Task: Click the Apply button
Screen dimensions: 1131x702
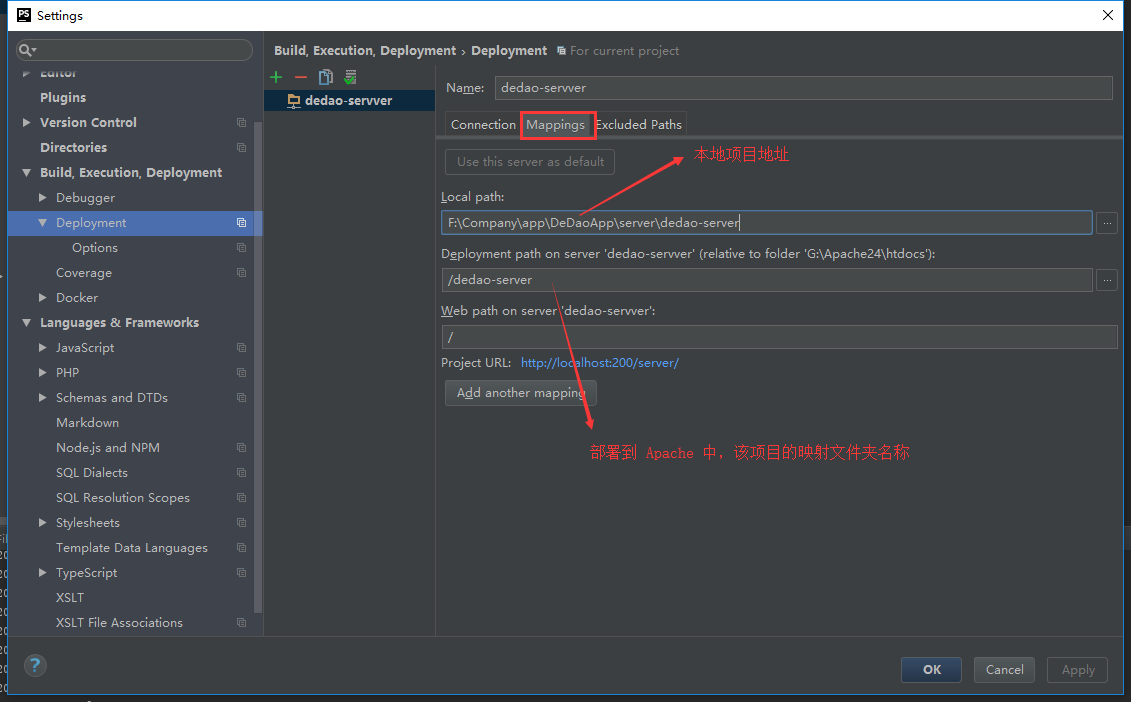Action: coord(1078,670)
